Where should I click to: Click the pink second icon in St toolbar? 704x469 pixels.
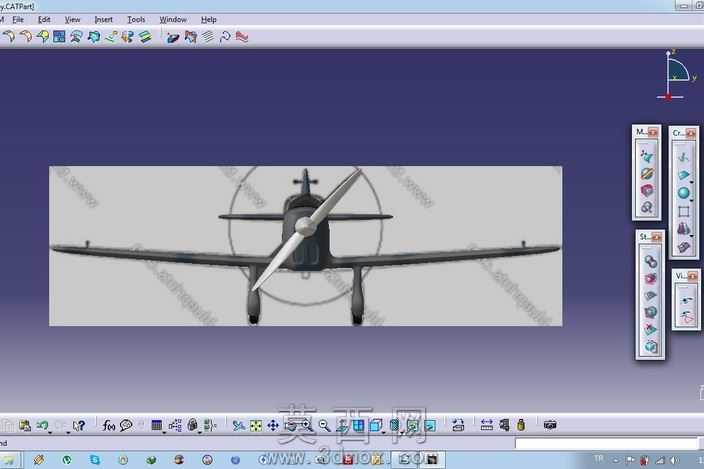click(651, 278)
